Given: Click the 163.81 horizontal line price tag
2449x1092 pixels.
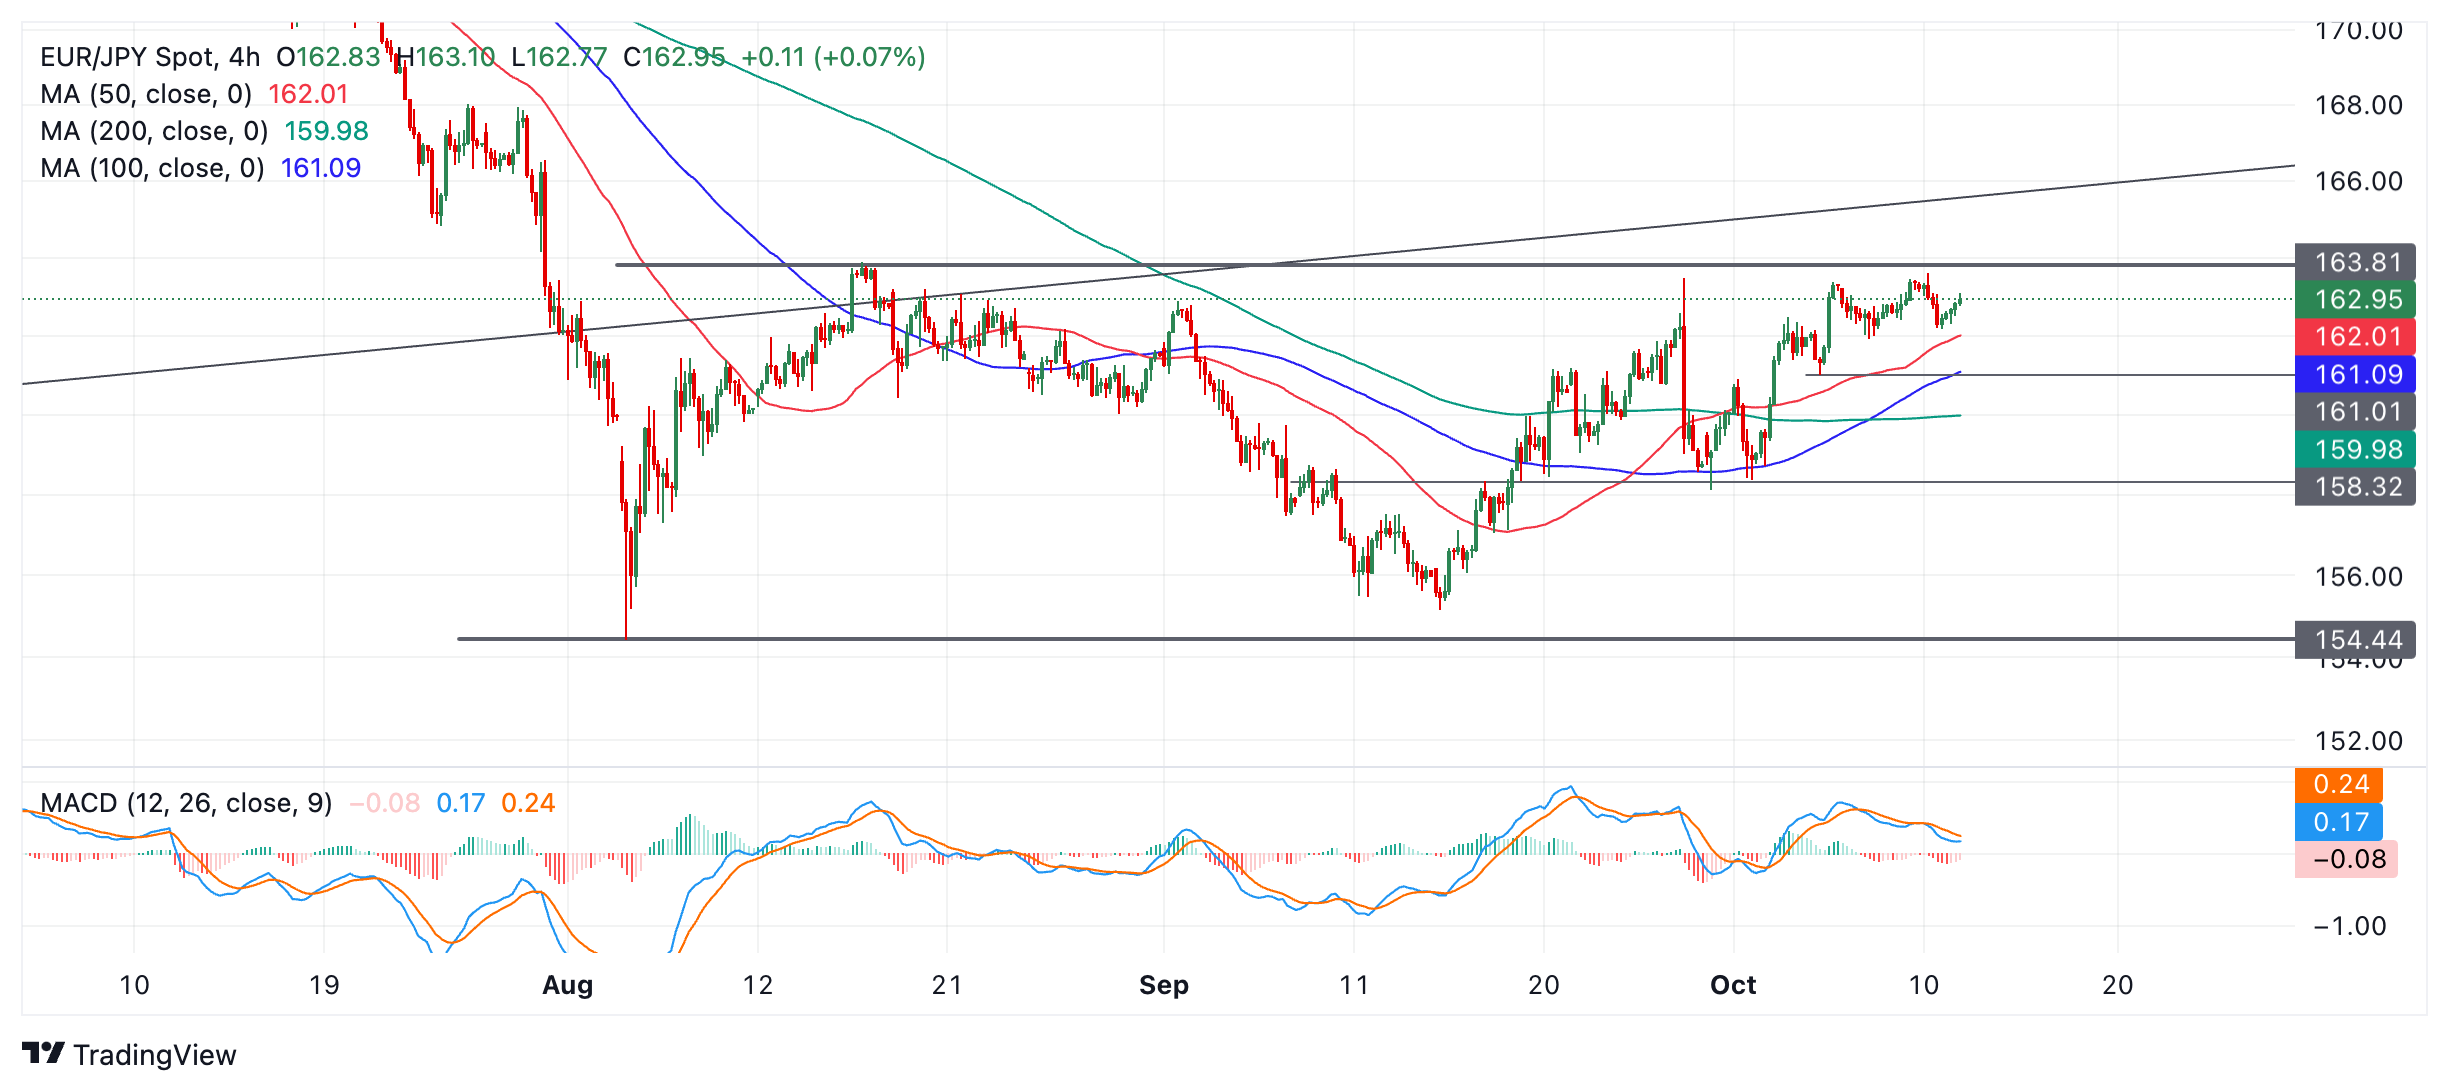Looking at the screenshot, I should click(x=2355, y=262).
